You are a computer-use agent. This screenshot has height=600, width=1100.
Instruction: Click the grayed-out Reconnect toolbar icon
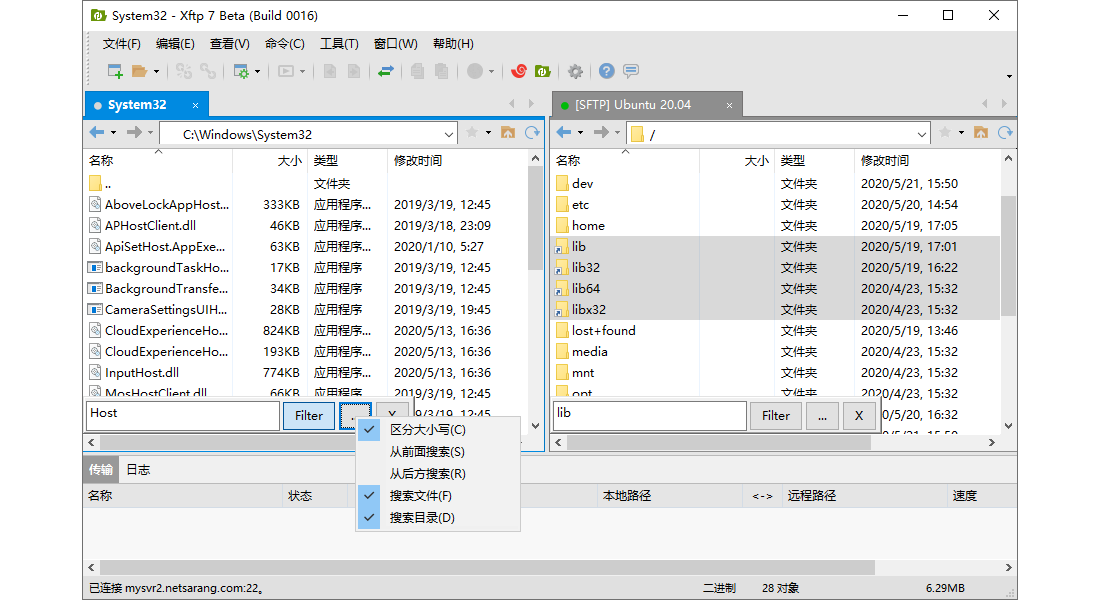[184, 72]
